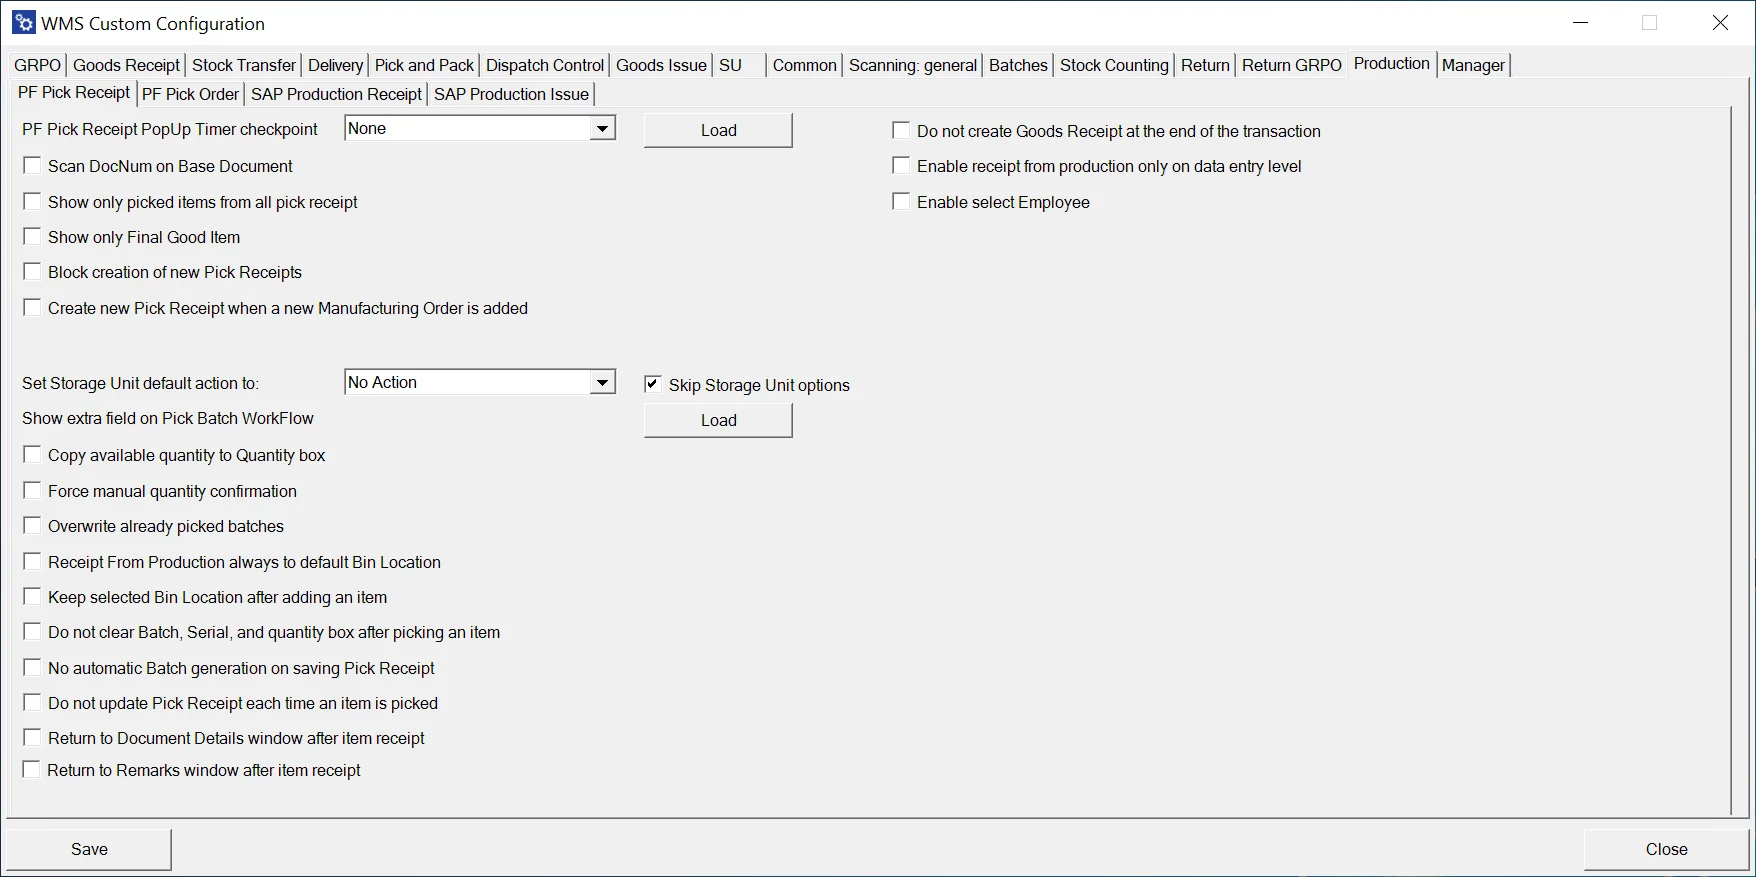Screen dimensions: 1756x877
Task: Click the Save button
Action: tap(89, 849)
